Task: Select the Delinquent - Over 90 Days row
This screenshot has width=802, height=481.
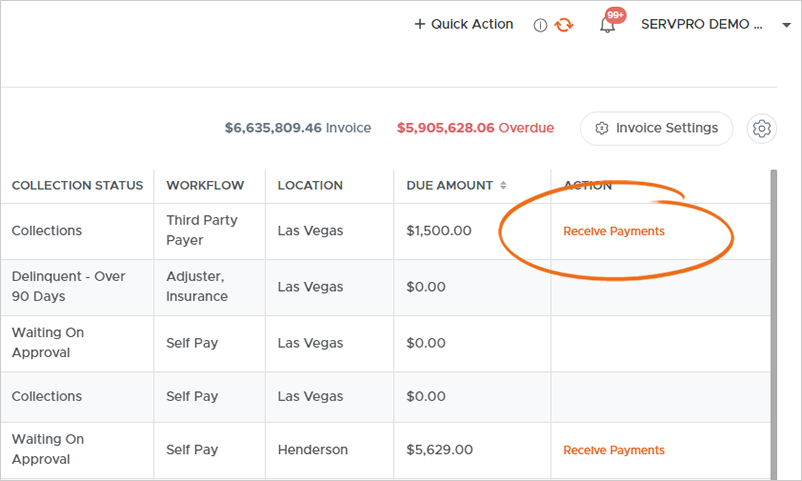Action: [69, 286]
